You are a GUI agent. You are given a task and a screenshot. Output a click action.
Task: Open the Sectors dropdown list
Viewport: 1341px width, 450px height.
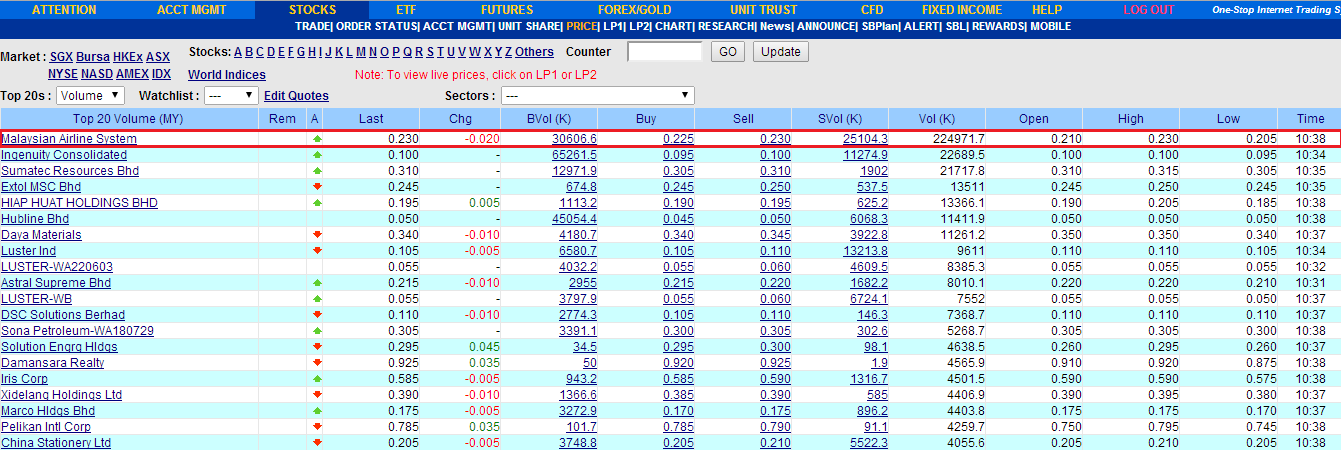598,96
